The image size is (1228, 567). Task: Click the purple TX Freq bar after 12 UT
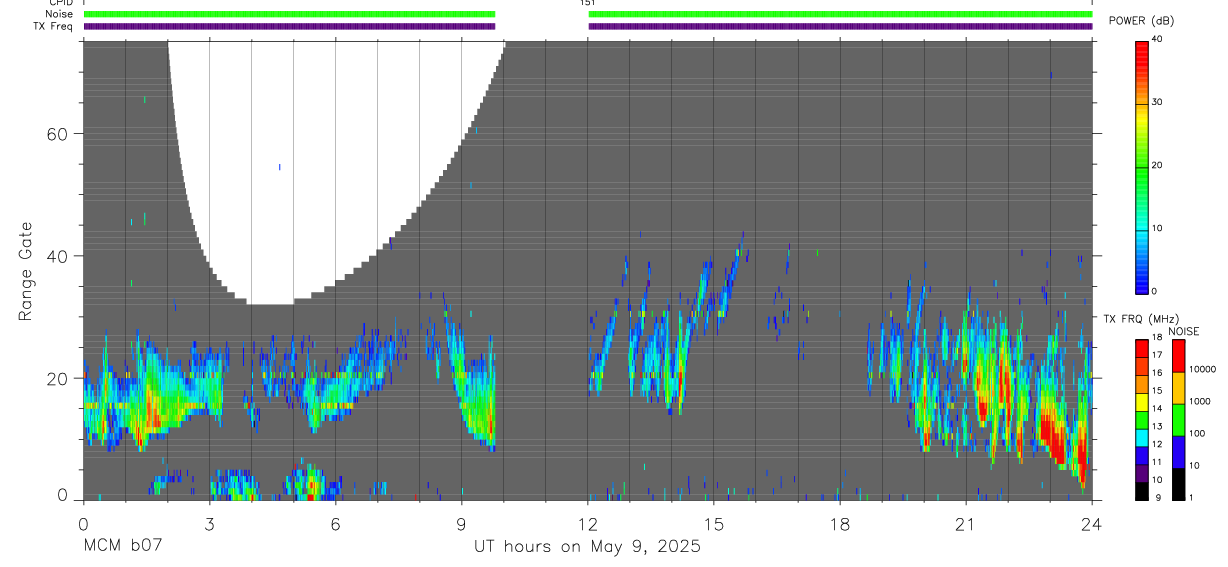click(840, 26)
